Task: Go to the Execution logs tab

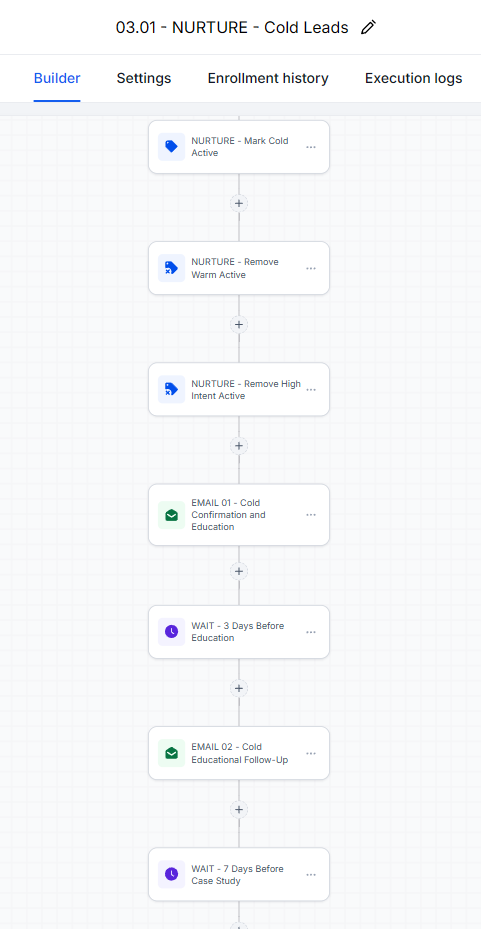Action: 413,78
